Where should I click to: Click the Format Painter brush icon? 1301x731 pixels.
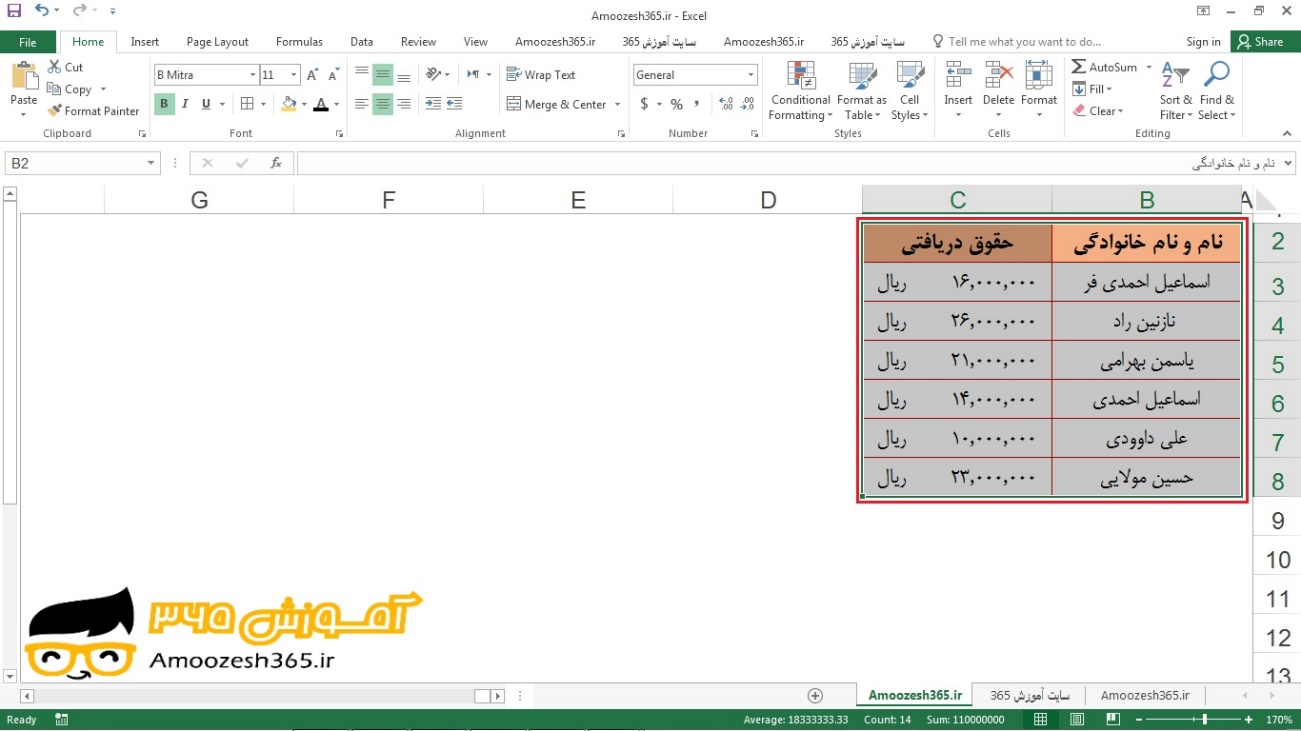(x=55, y=111)
